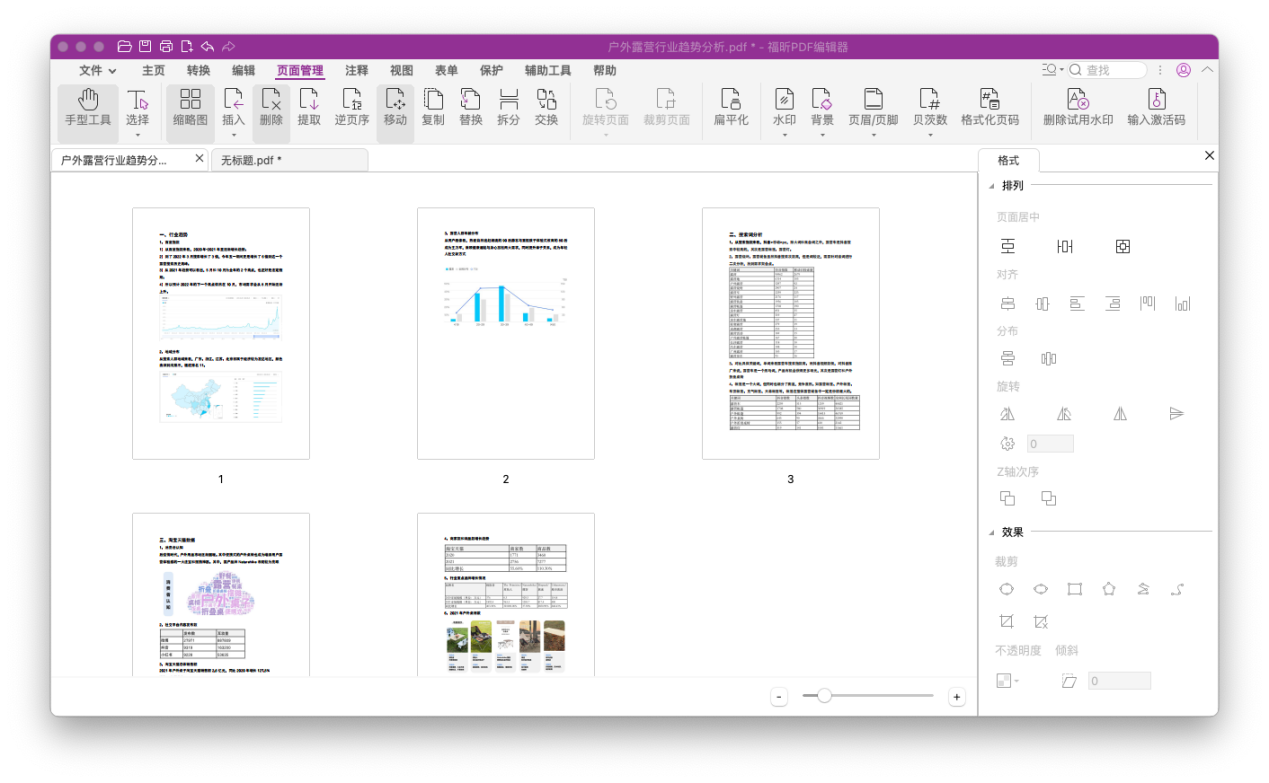Collapse the 排列 section in format panel

[991, 186]
